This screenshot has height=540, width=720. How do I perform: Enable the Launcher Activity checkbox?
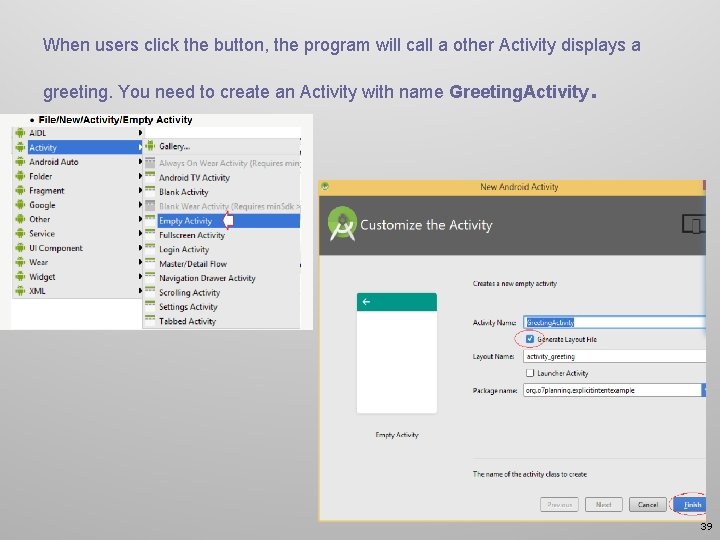(529, 373)
